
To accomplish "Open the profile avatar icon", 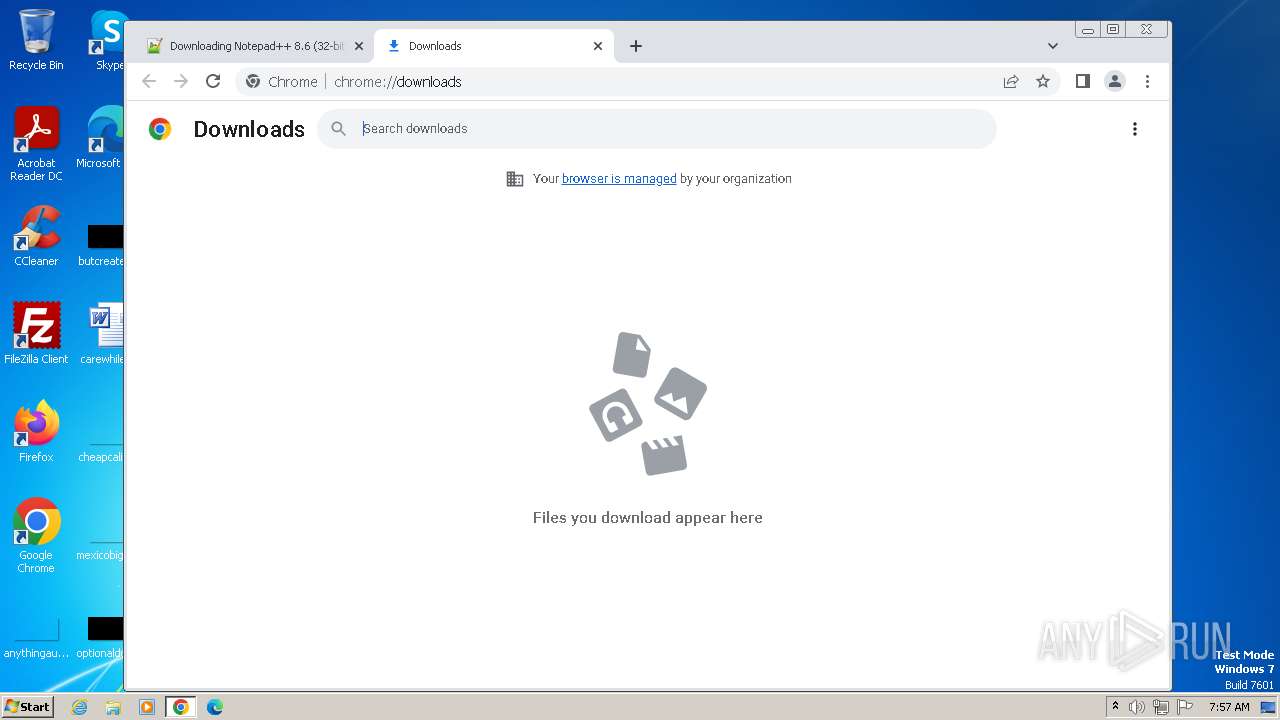I will (x=1115, y=82).
